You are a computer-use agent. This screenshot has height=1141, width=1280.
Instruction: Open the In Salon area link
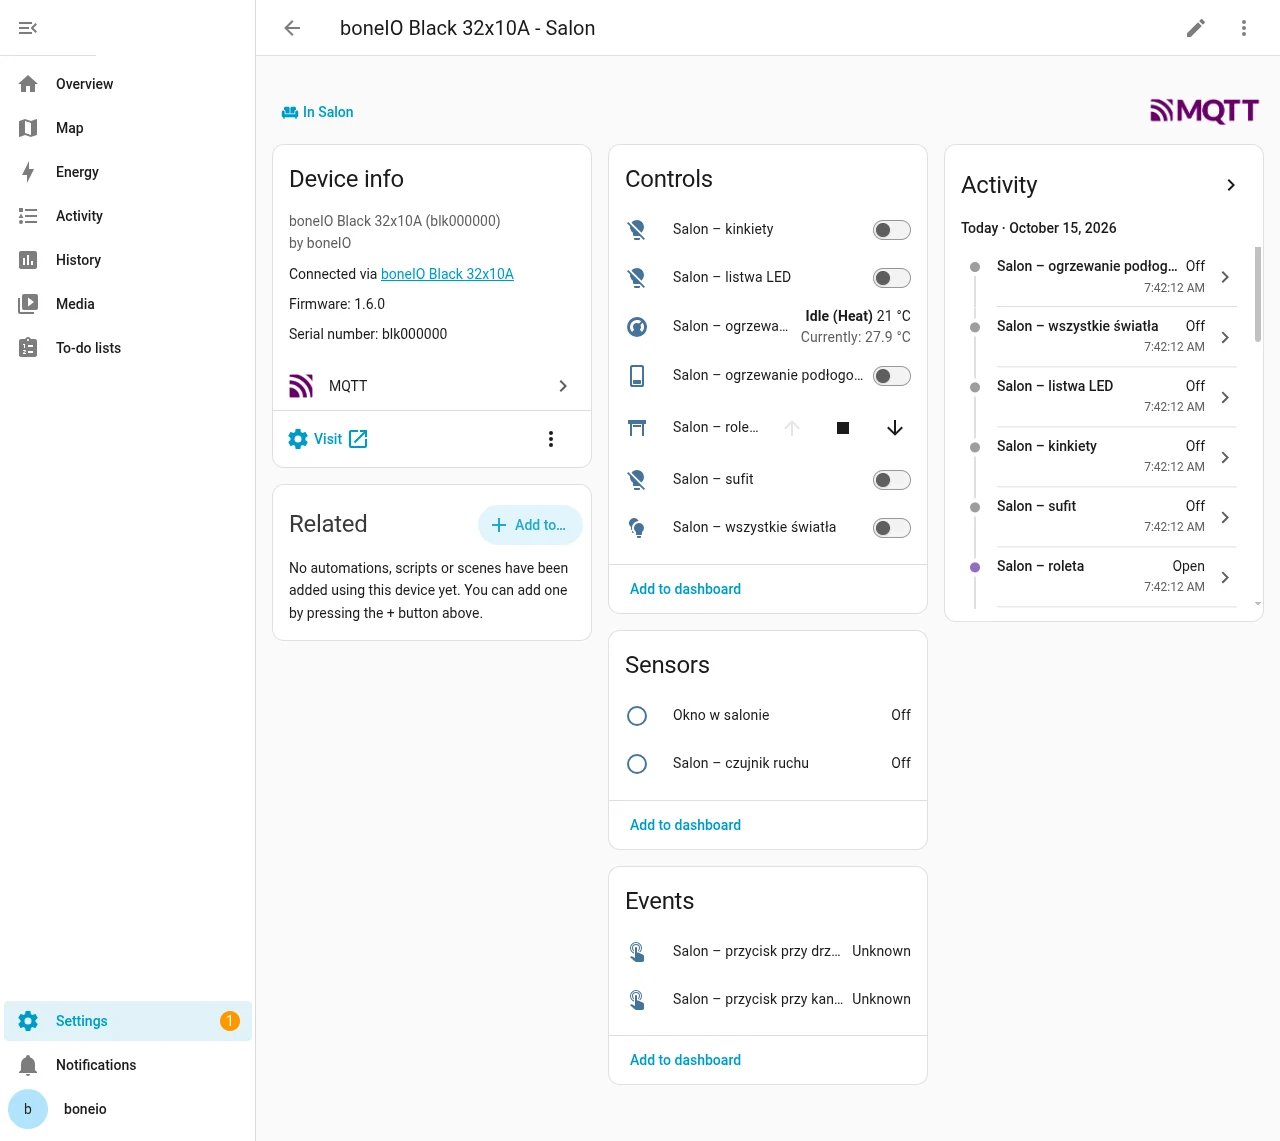click(x=318, y=112)
